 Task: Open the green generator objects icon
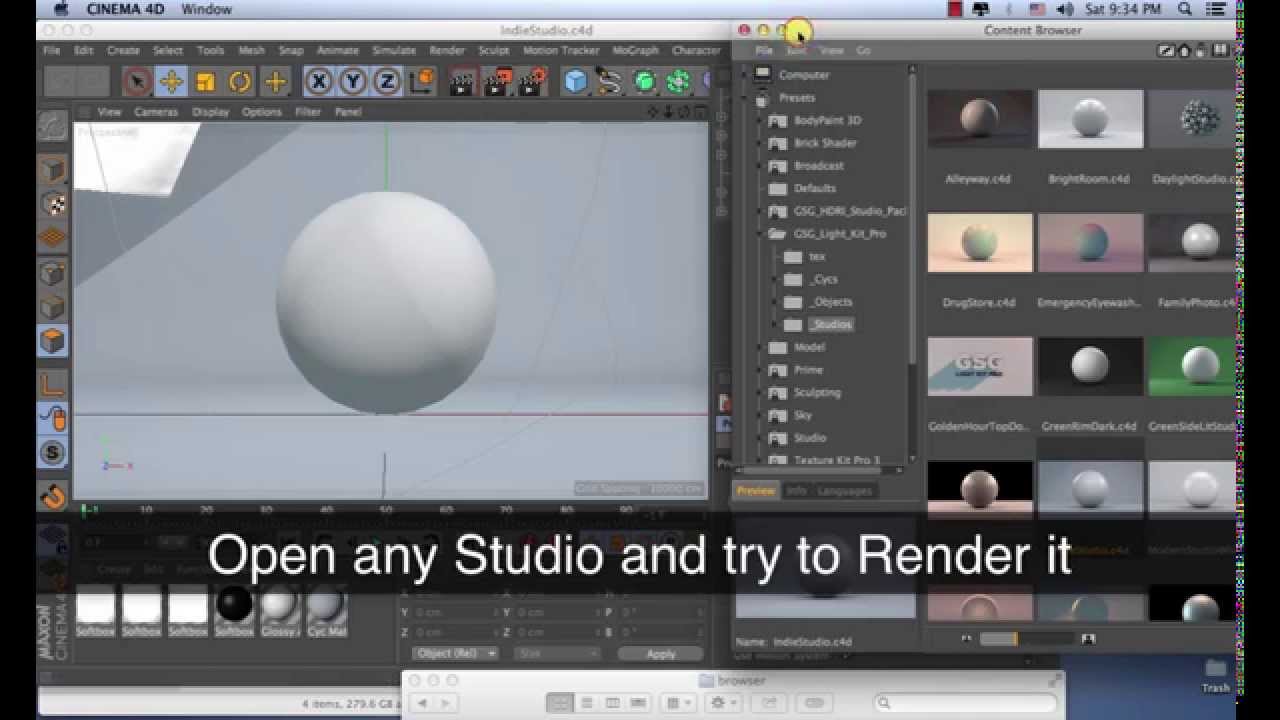coord(645,81)
